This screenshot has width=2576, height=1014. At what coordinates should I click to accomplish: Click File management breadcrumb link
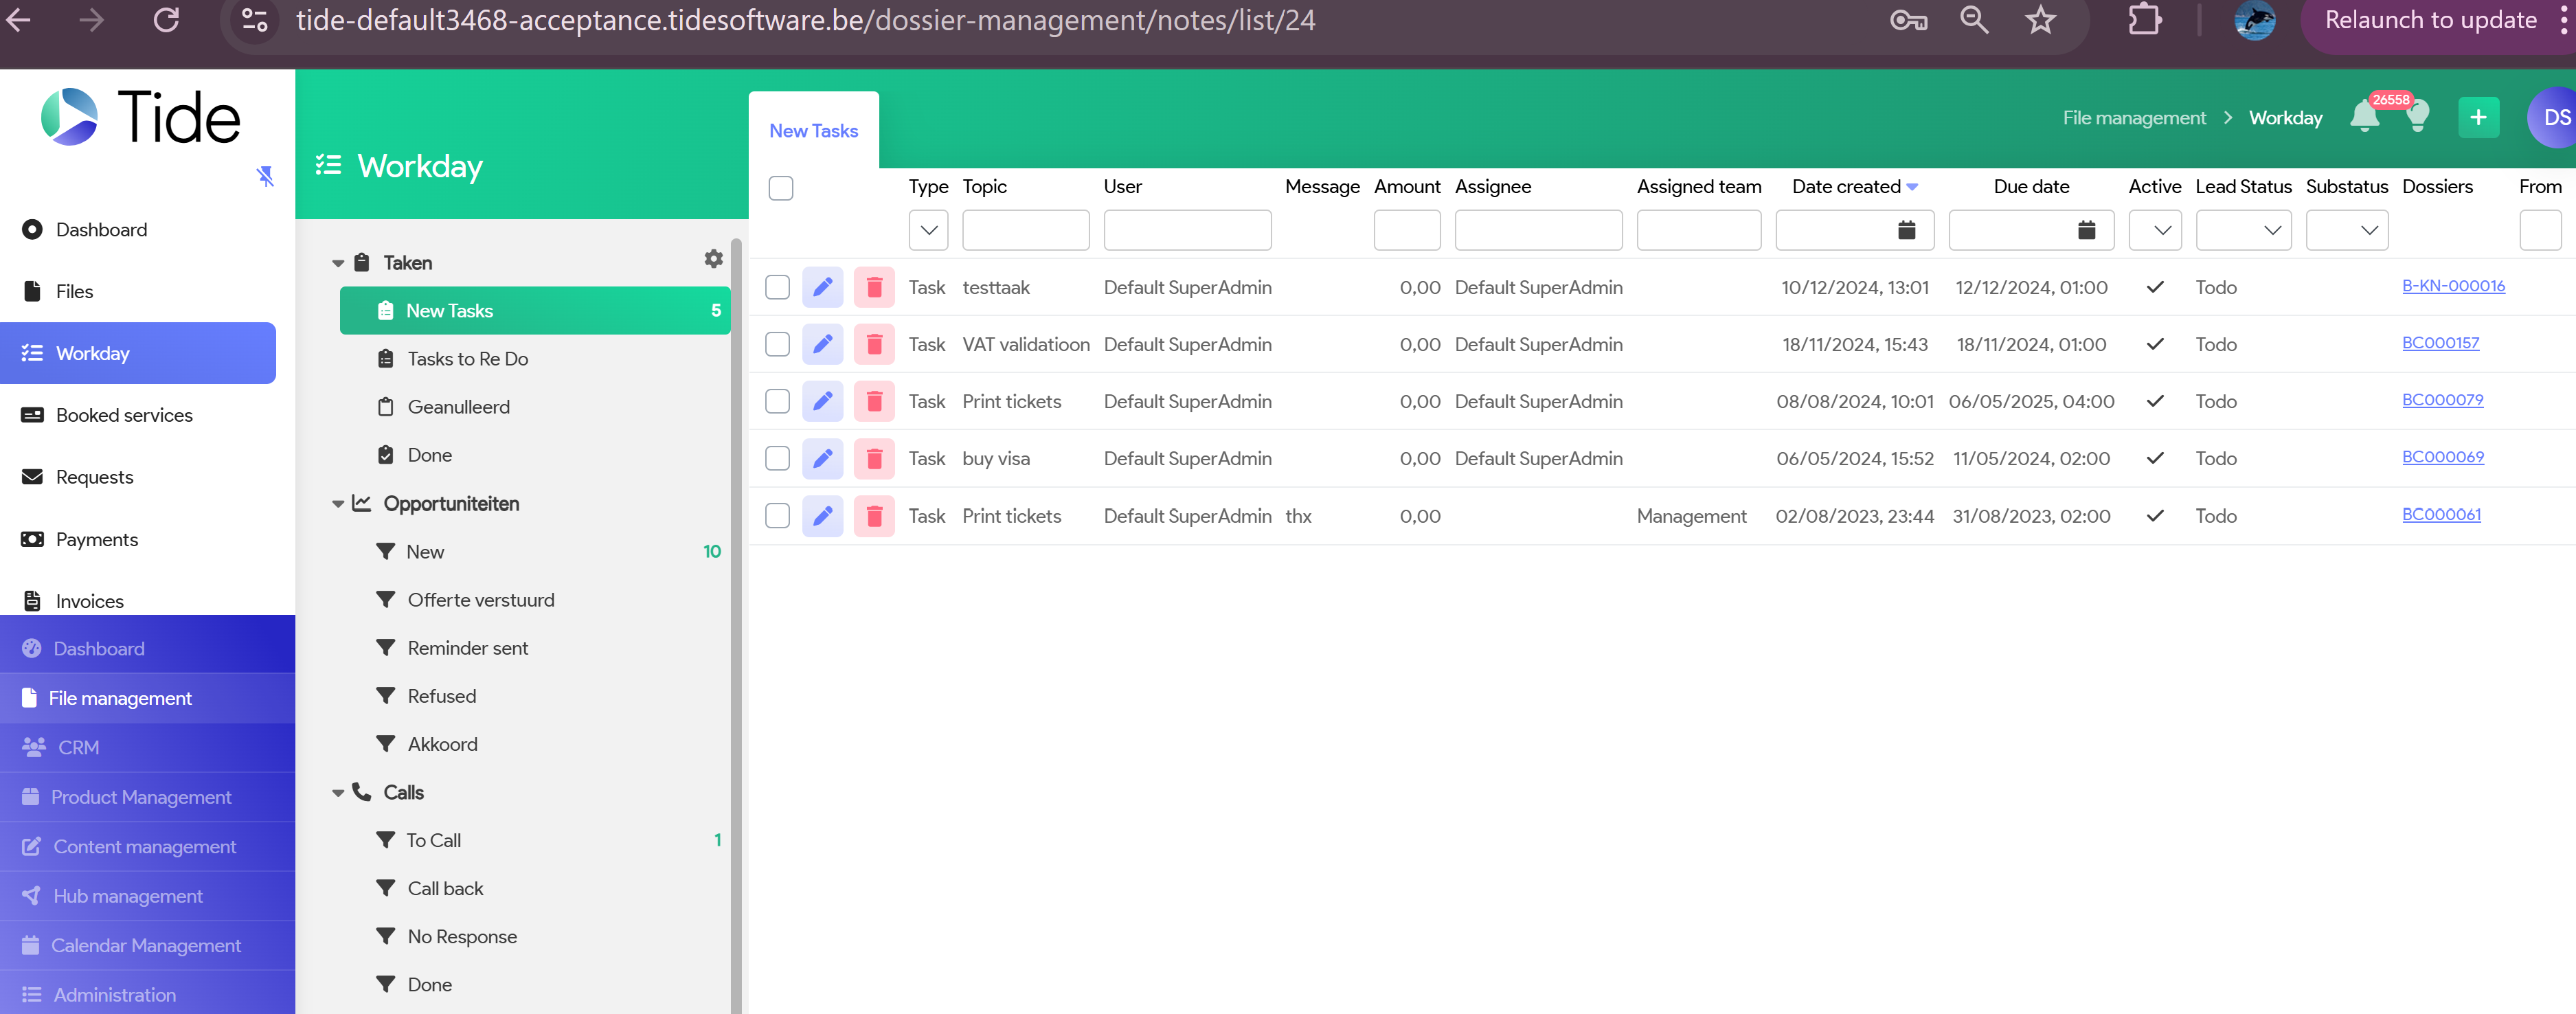(2133, 118)
